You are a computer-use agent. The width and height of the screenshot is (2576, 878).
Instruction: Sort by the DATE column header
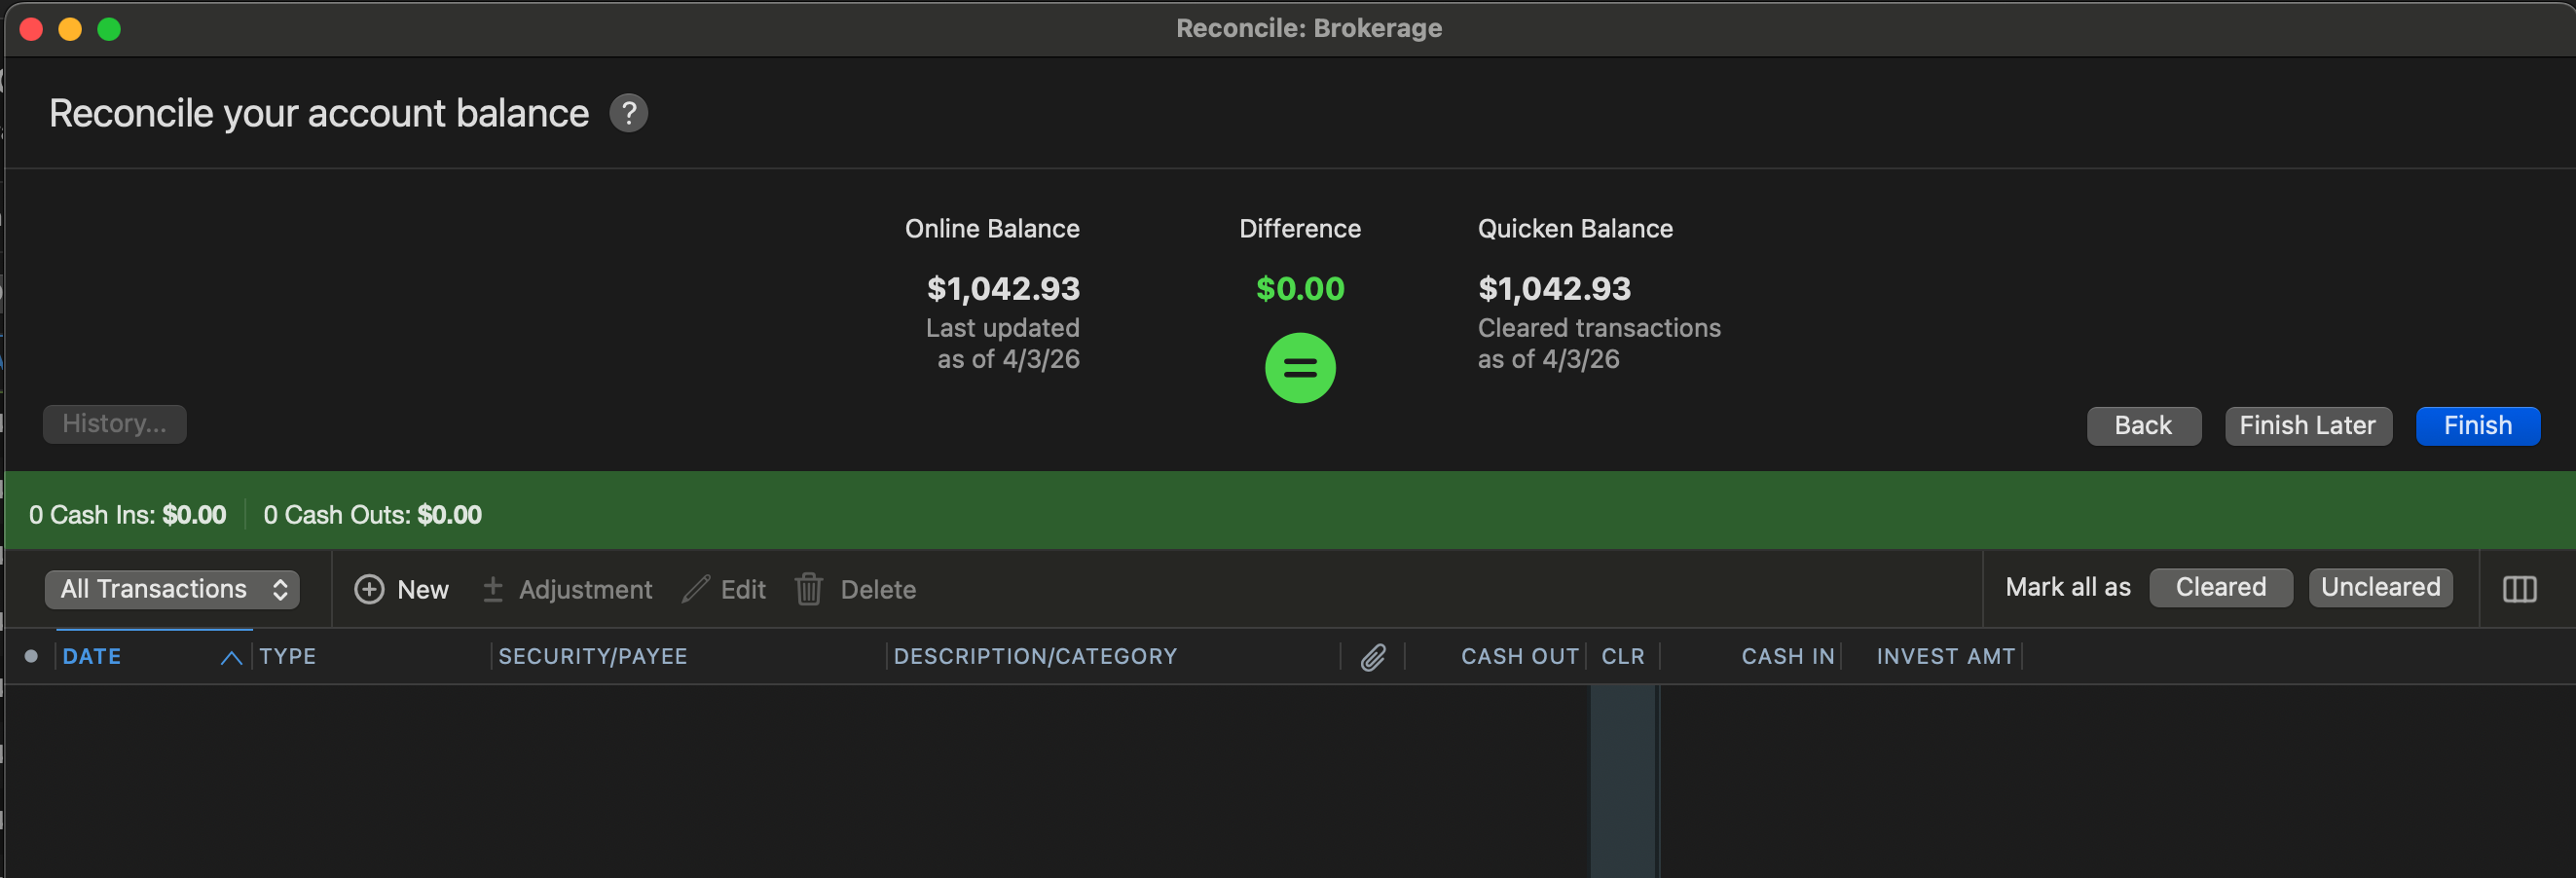point(92,656)
